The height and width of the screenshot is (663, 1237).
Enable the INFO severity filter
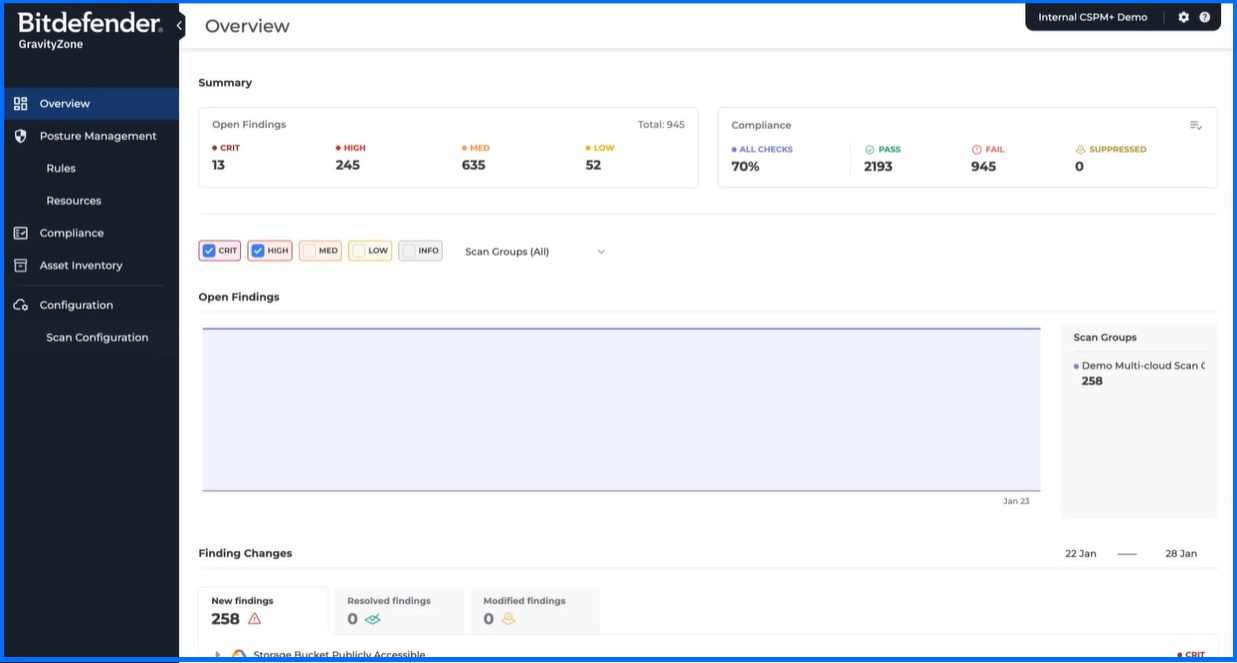coord(408,251)
